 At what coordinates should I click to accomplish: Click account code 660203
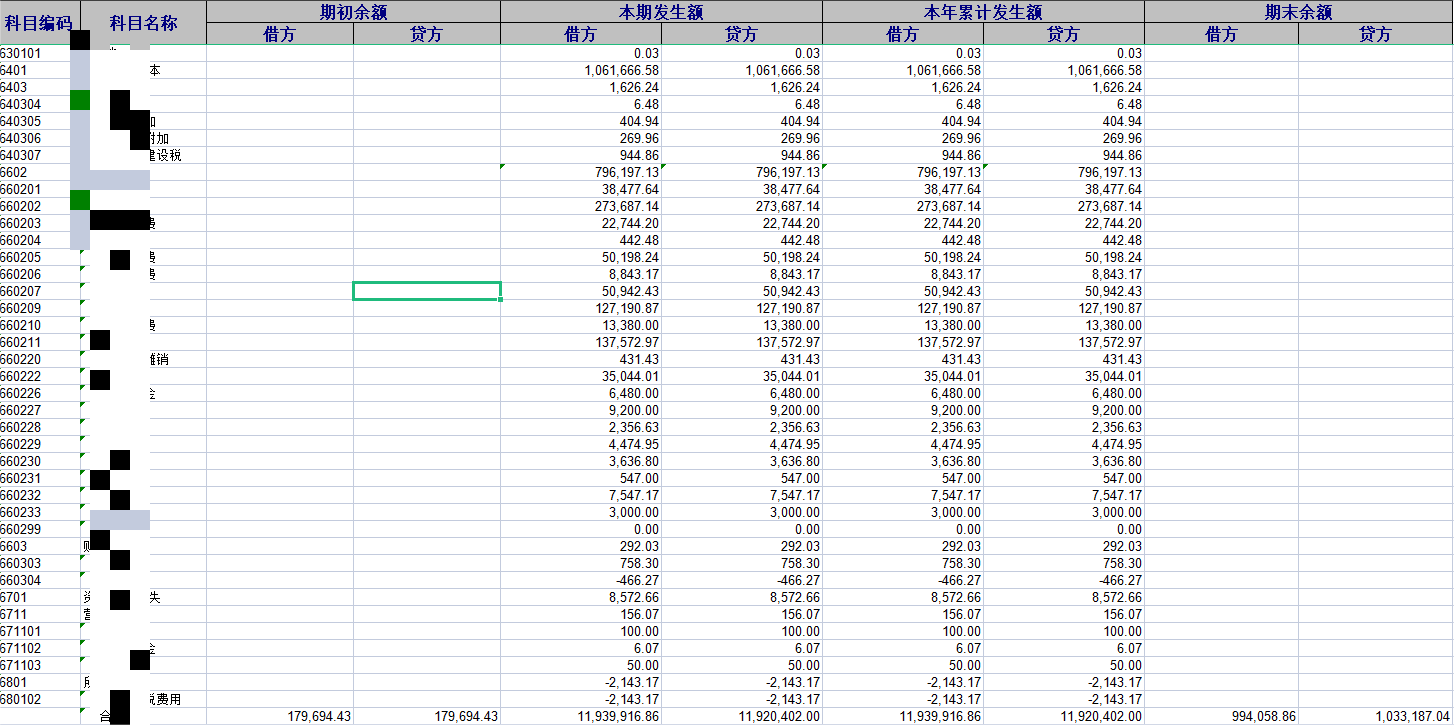coord(21,223)
